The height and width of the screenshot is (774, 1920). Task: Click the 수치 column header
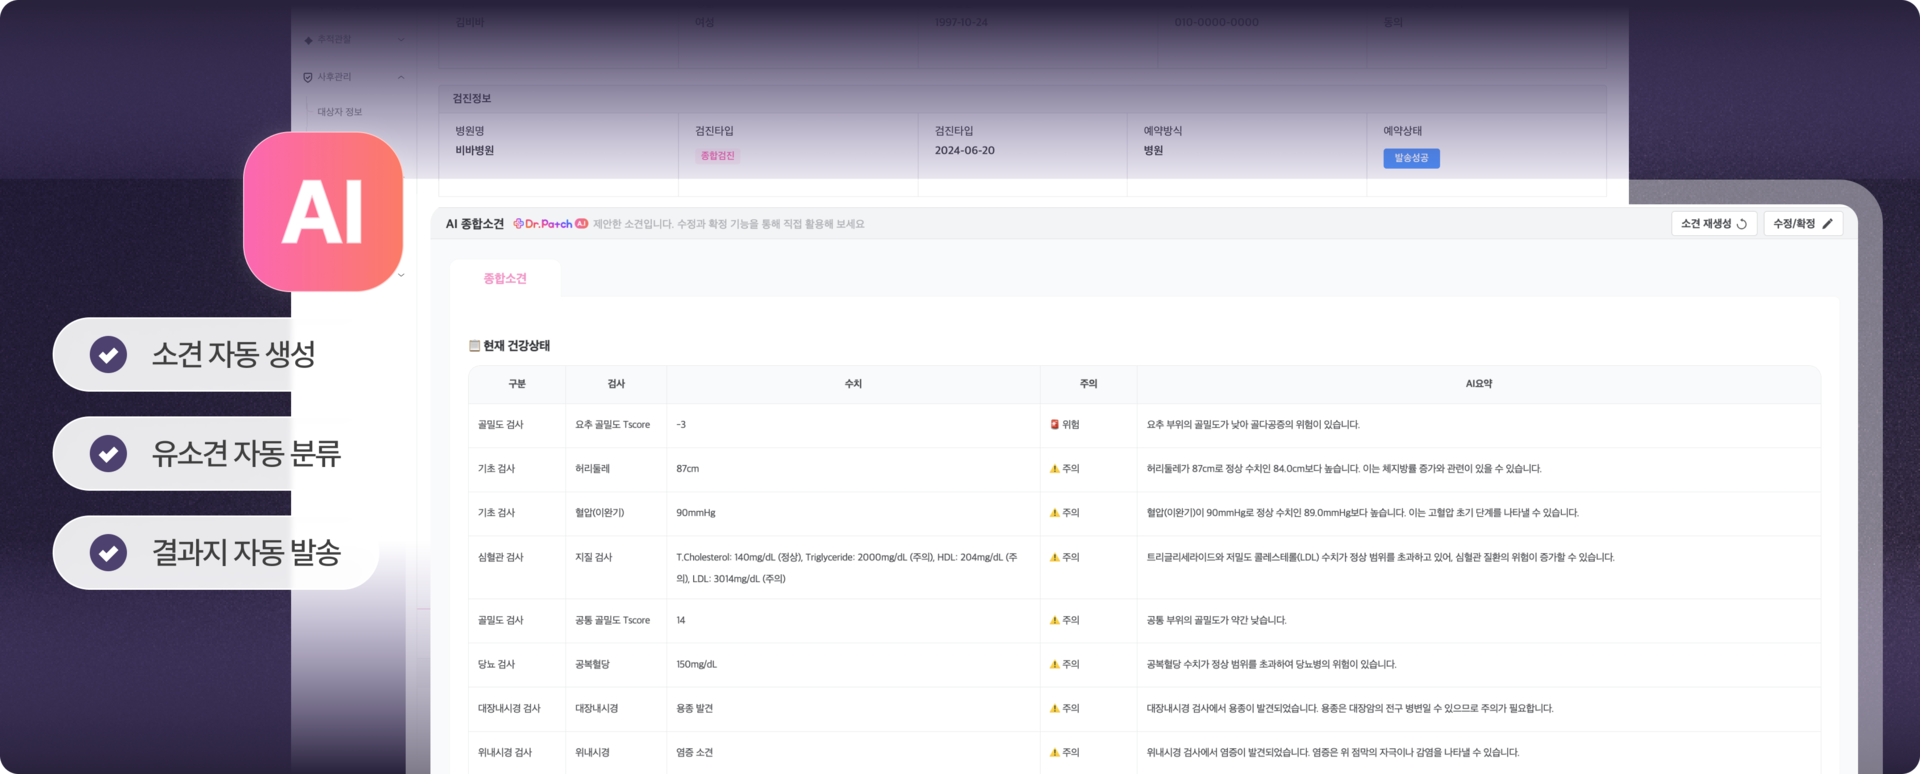point(853,384)
